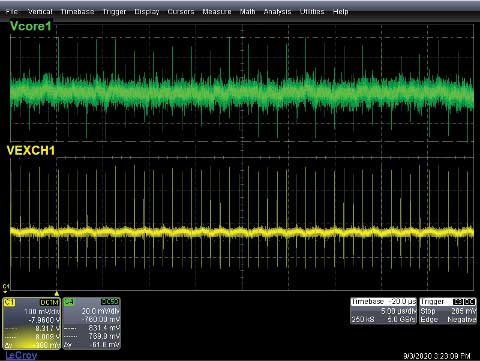
Task: Click the green C4 channel badge
Action: pos(68,302)
